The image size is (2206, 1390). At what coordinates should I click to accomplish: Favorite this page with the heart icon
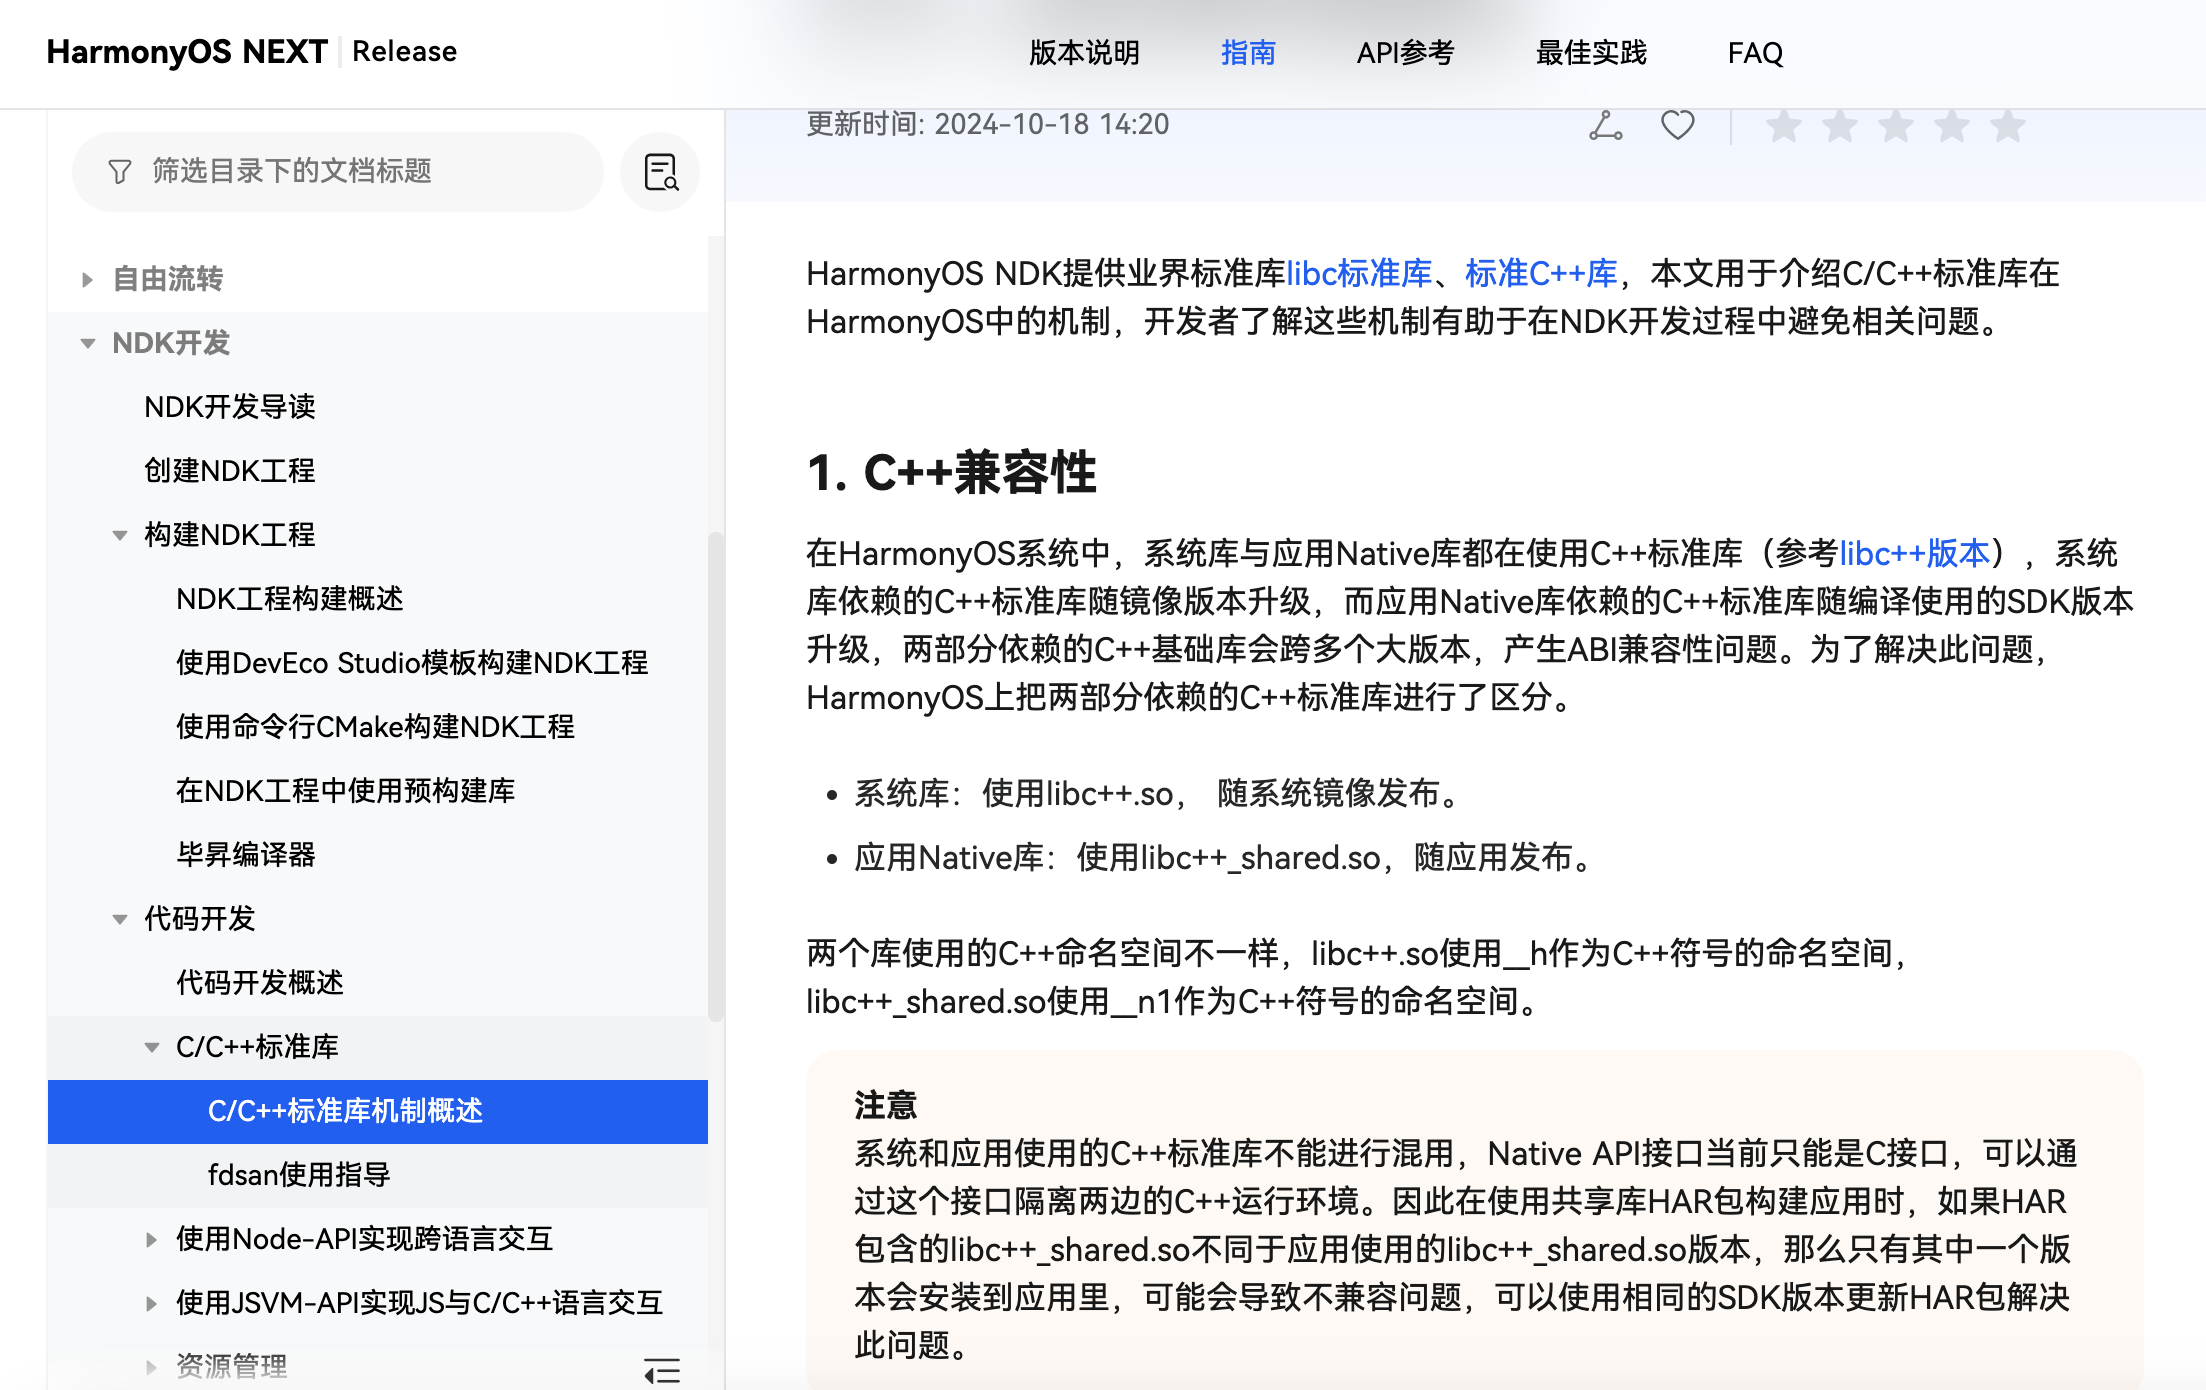1677,126
